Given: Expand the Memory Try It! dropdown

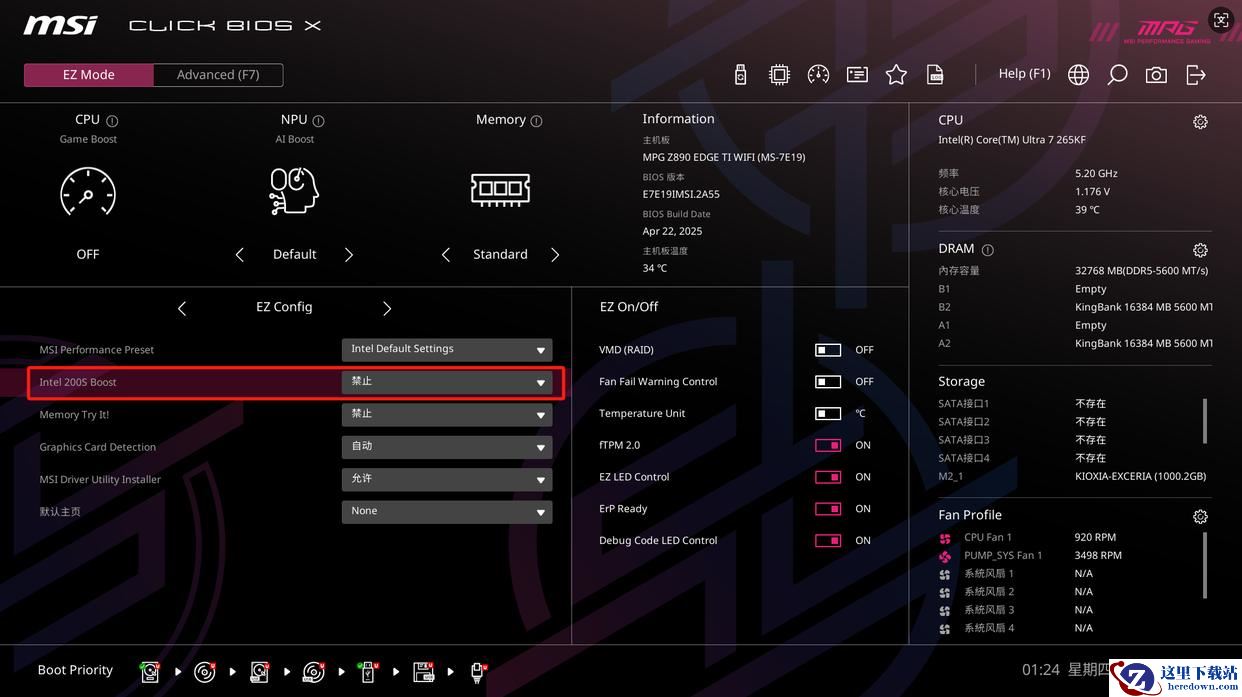Looking at the screenshot, I should coord(447,414).
